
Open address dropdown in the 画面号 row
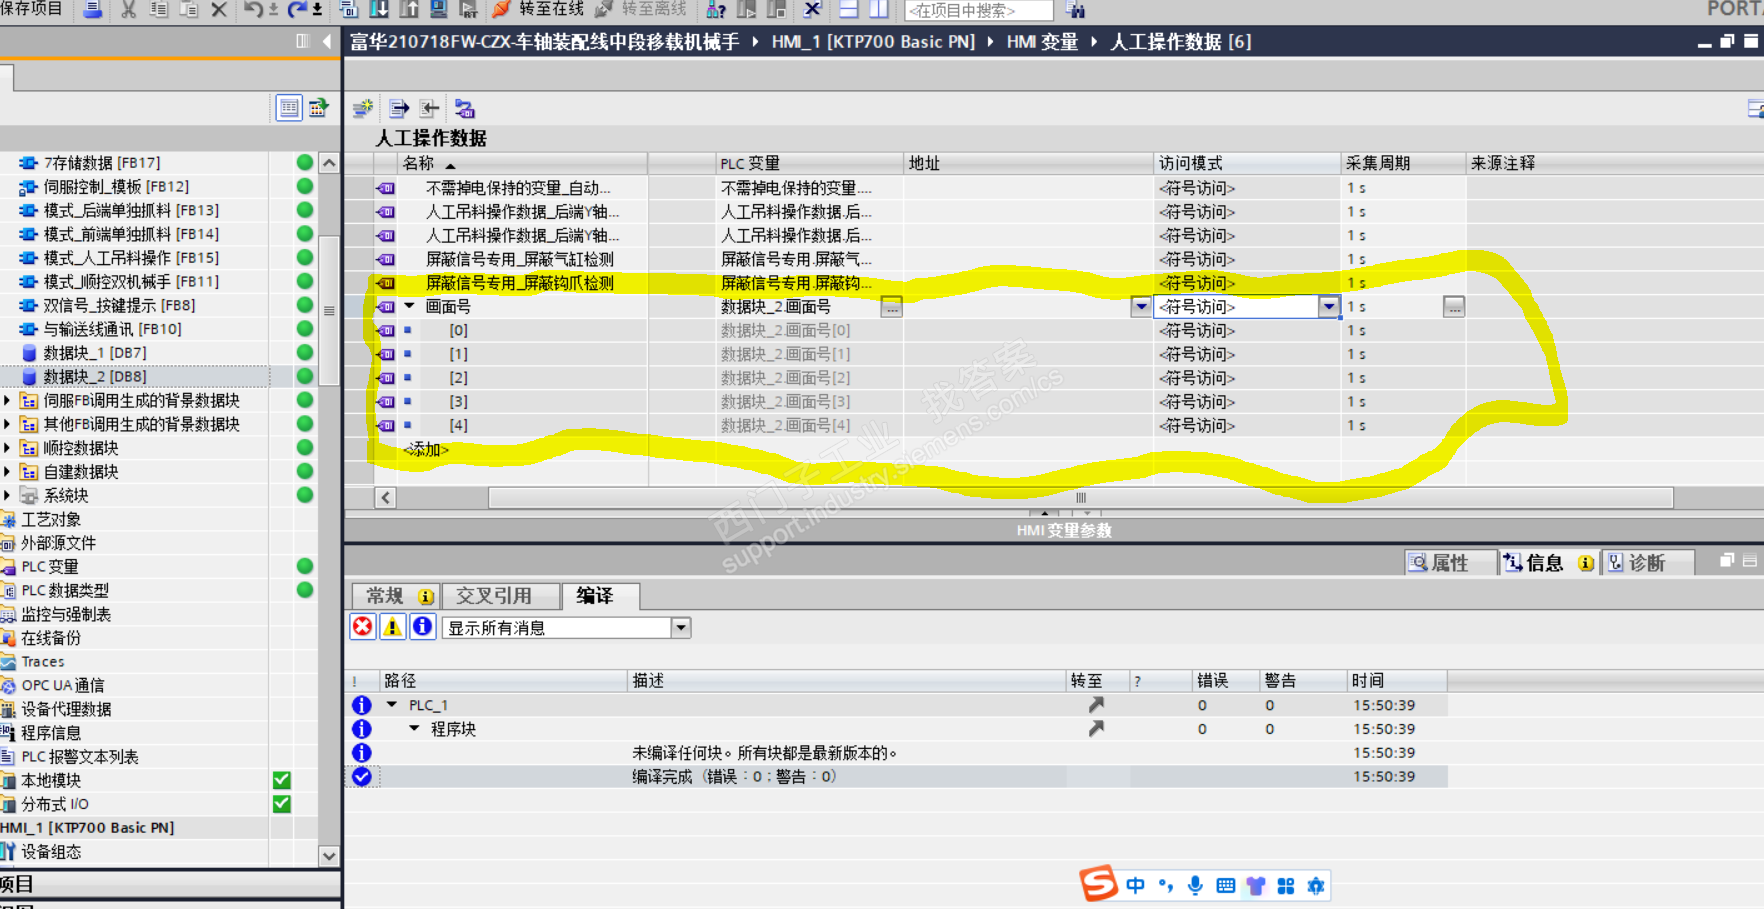tap(1140, 307)
